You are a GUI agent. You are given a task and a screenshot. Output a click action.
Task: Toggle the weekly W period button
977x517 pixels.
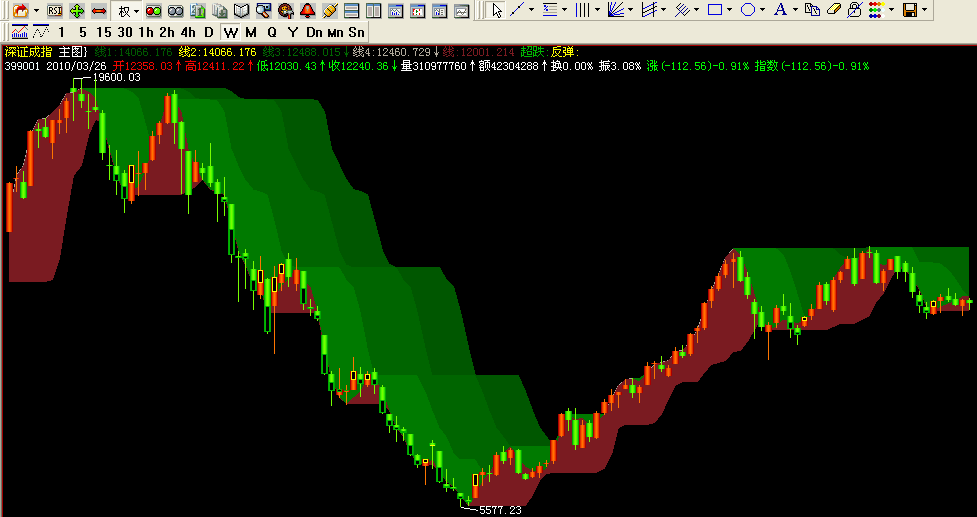click(x=231, y=32)
